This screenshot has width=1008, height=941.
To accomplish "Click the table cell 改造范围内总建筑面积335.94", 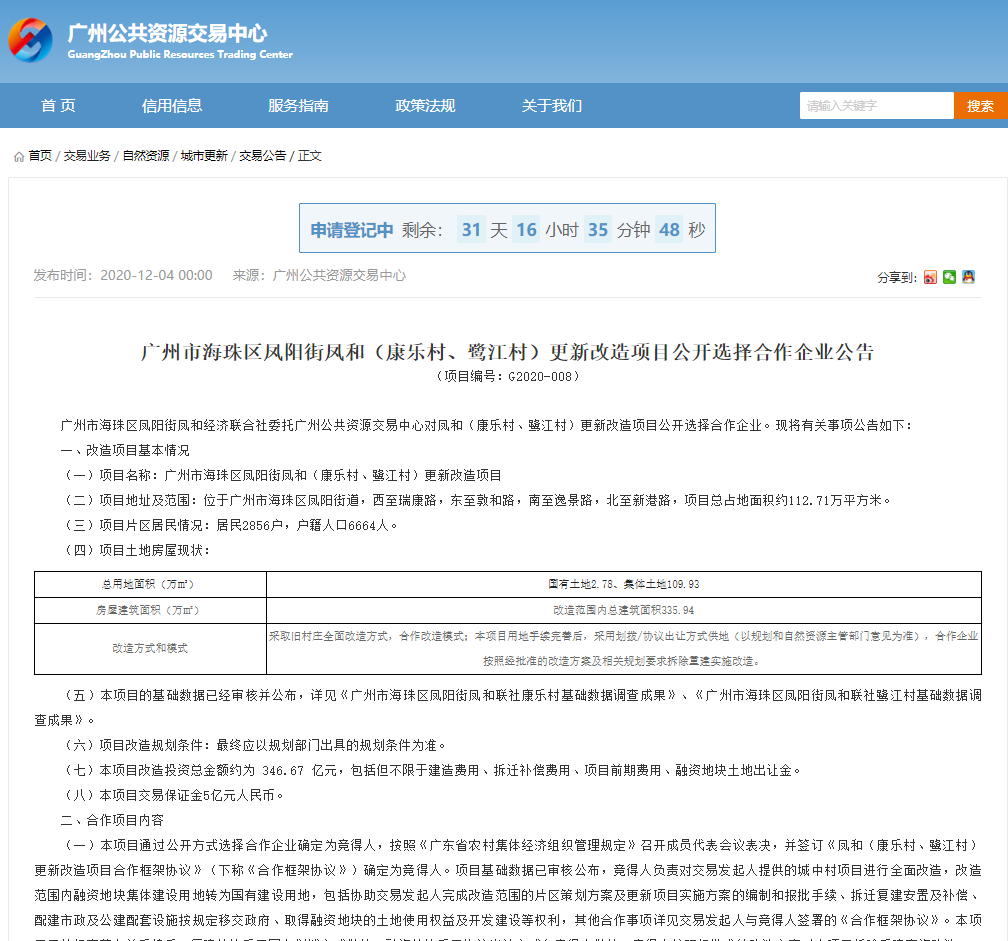I will (x=624, y=610).
